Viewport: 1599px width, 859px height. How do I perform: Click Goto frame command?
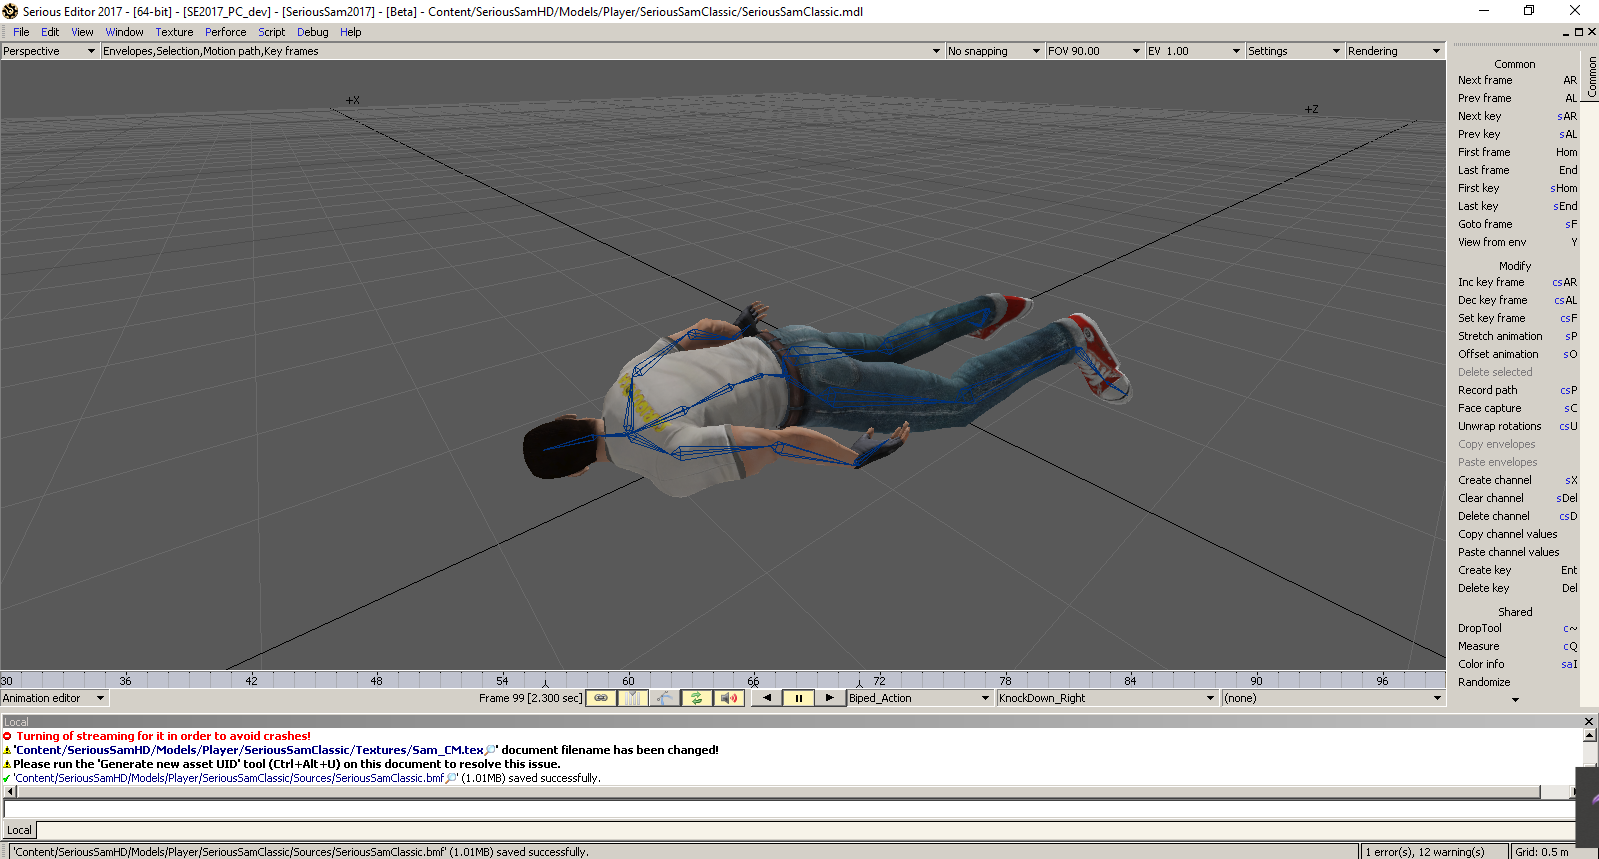(1517, 224)
